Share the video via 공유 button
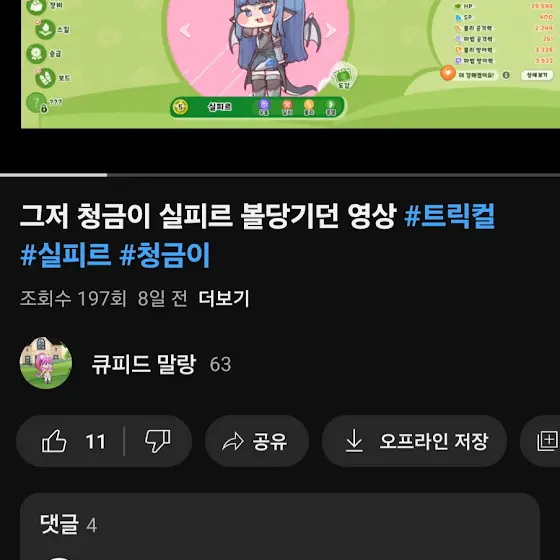 tap(257, 441)
